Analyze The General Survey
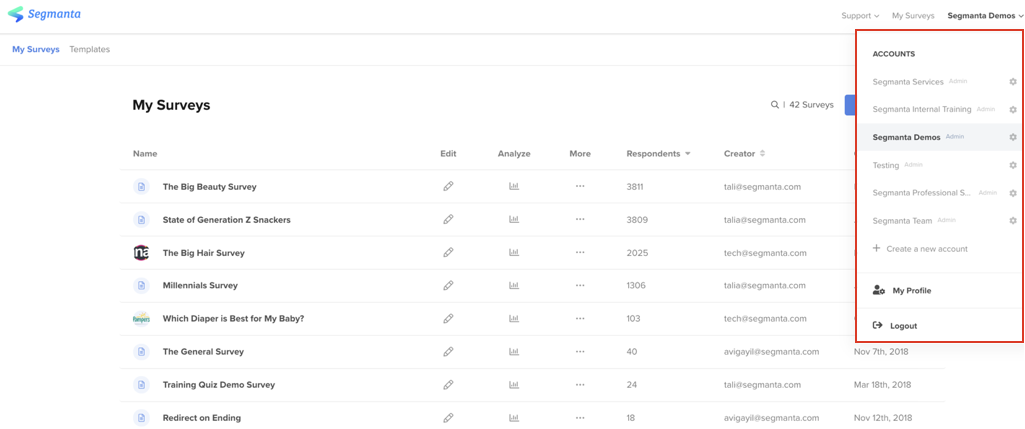Image resolution: width=1025 pixels, height=429 pixels. click(x=514, y=351)
